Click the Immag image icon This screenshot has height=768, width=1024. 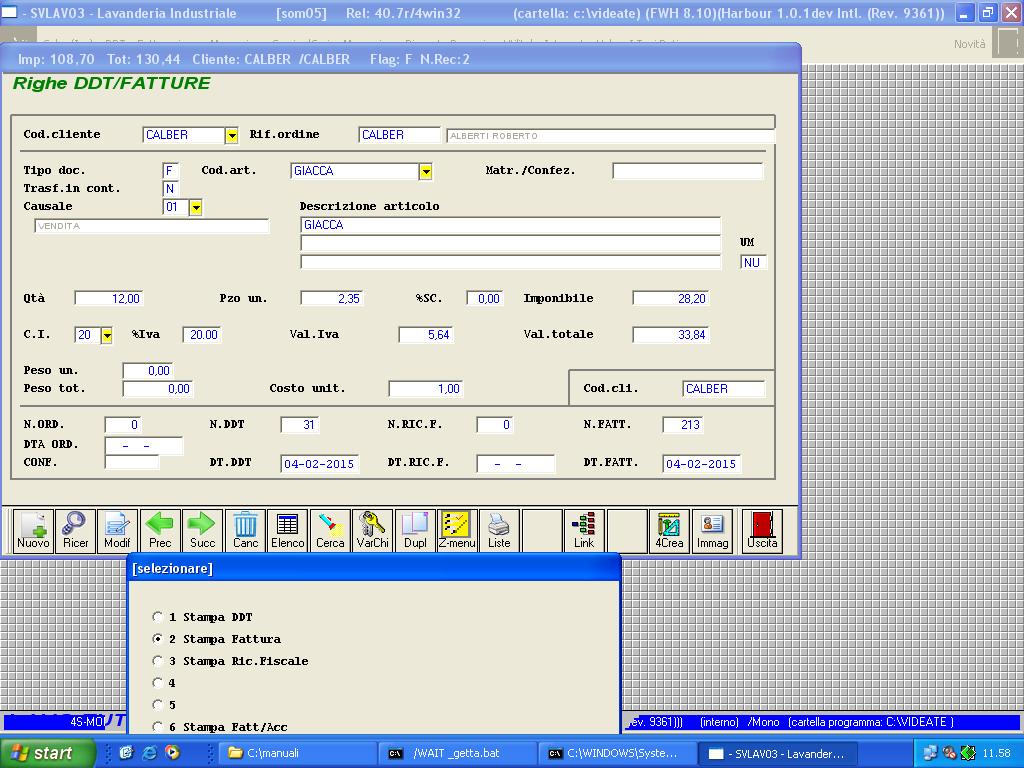point(712,531)
